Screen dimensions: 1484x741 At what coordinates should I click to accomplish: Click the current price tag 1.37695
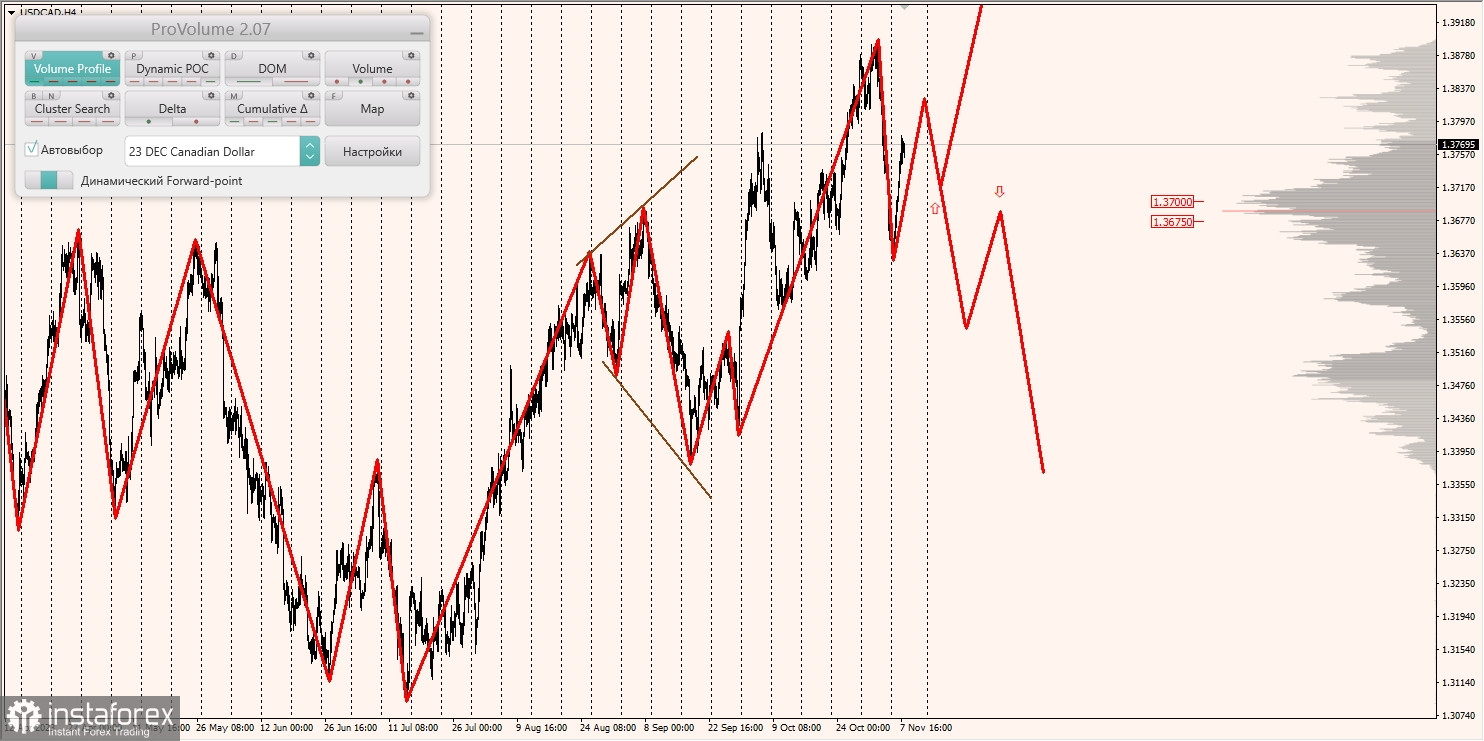(x=1458, y=144)
